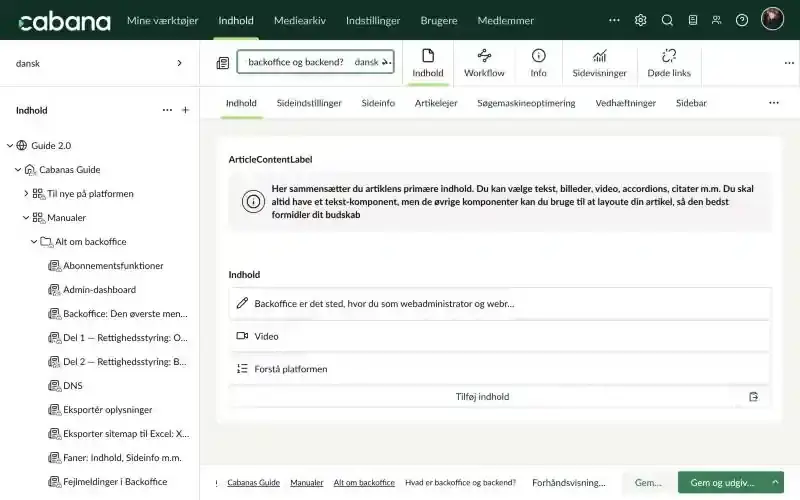The image size is (800, 500).
Task: Open the log book icon in header
Action: 692,20
